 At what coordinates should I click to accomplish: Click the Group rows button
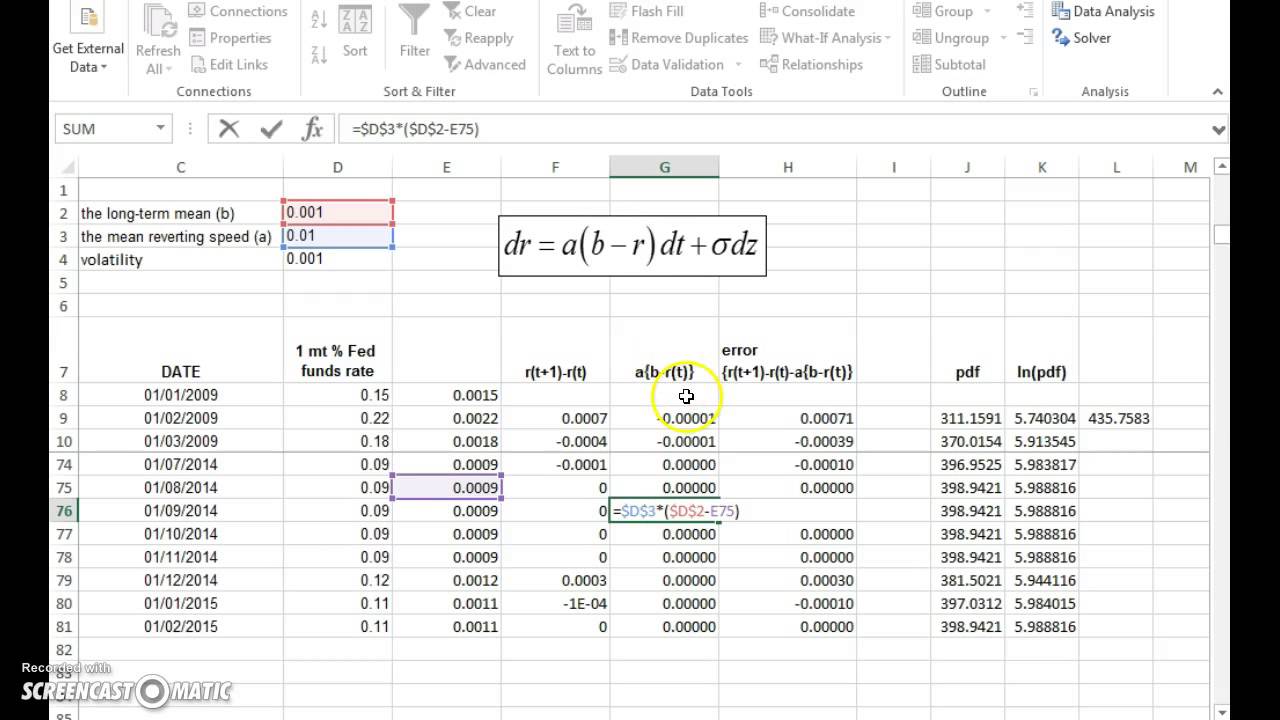pyautogui.click(x=942, y=11)
